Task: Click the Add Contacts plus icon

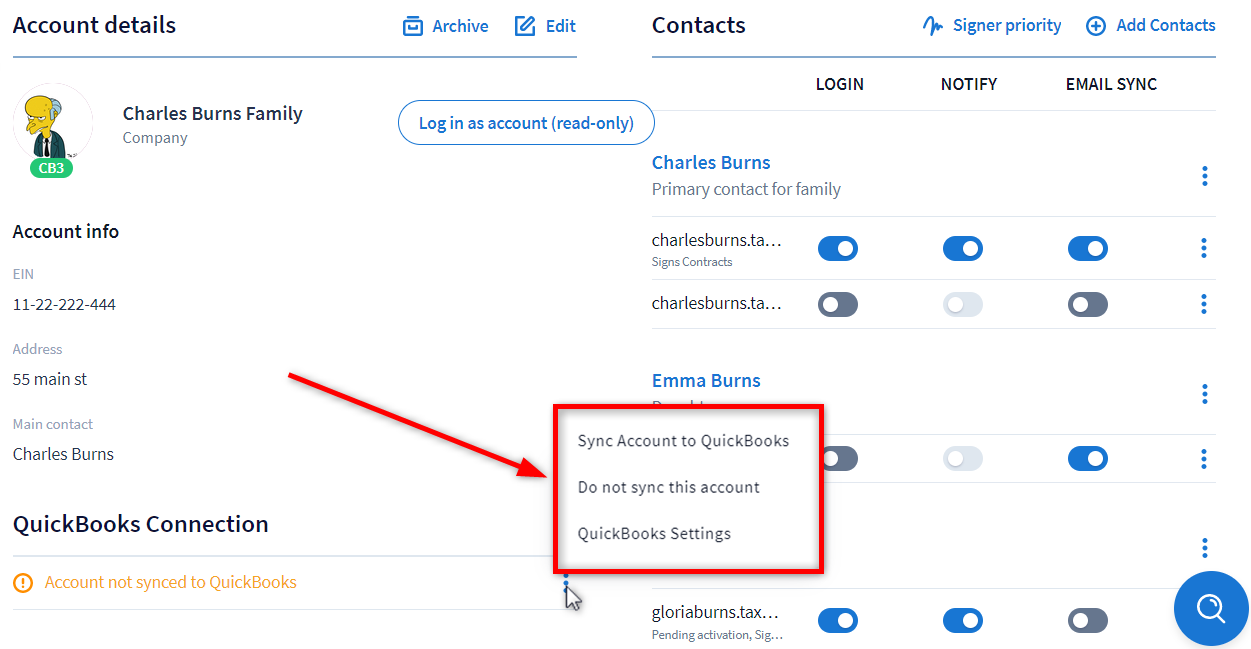Action: 1096,26
